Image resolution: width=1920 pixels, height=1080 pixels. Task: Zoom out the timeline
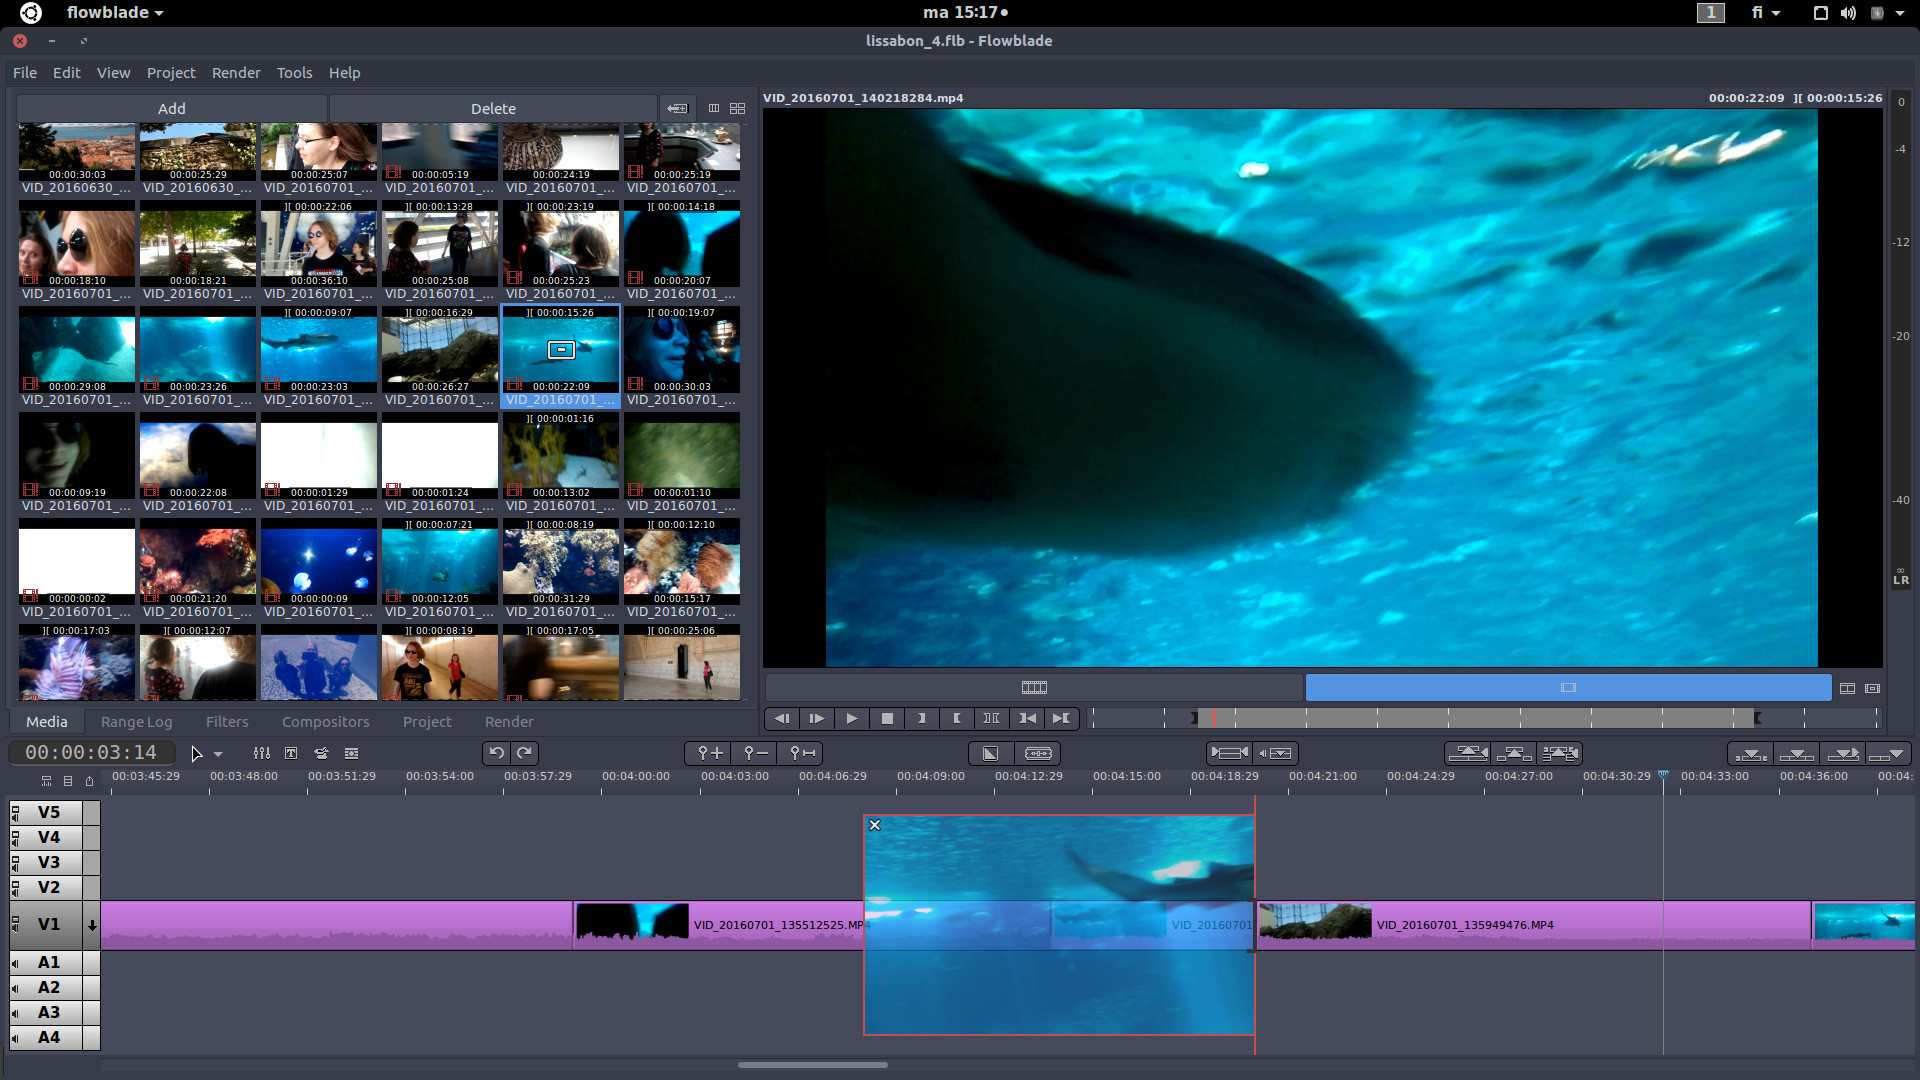[756, 753]
